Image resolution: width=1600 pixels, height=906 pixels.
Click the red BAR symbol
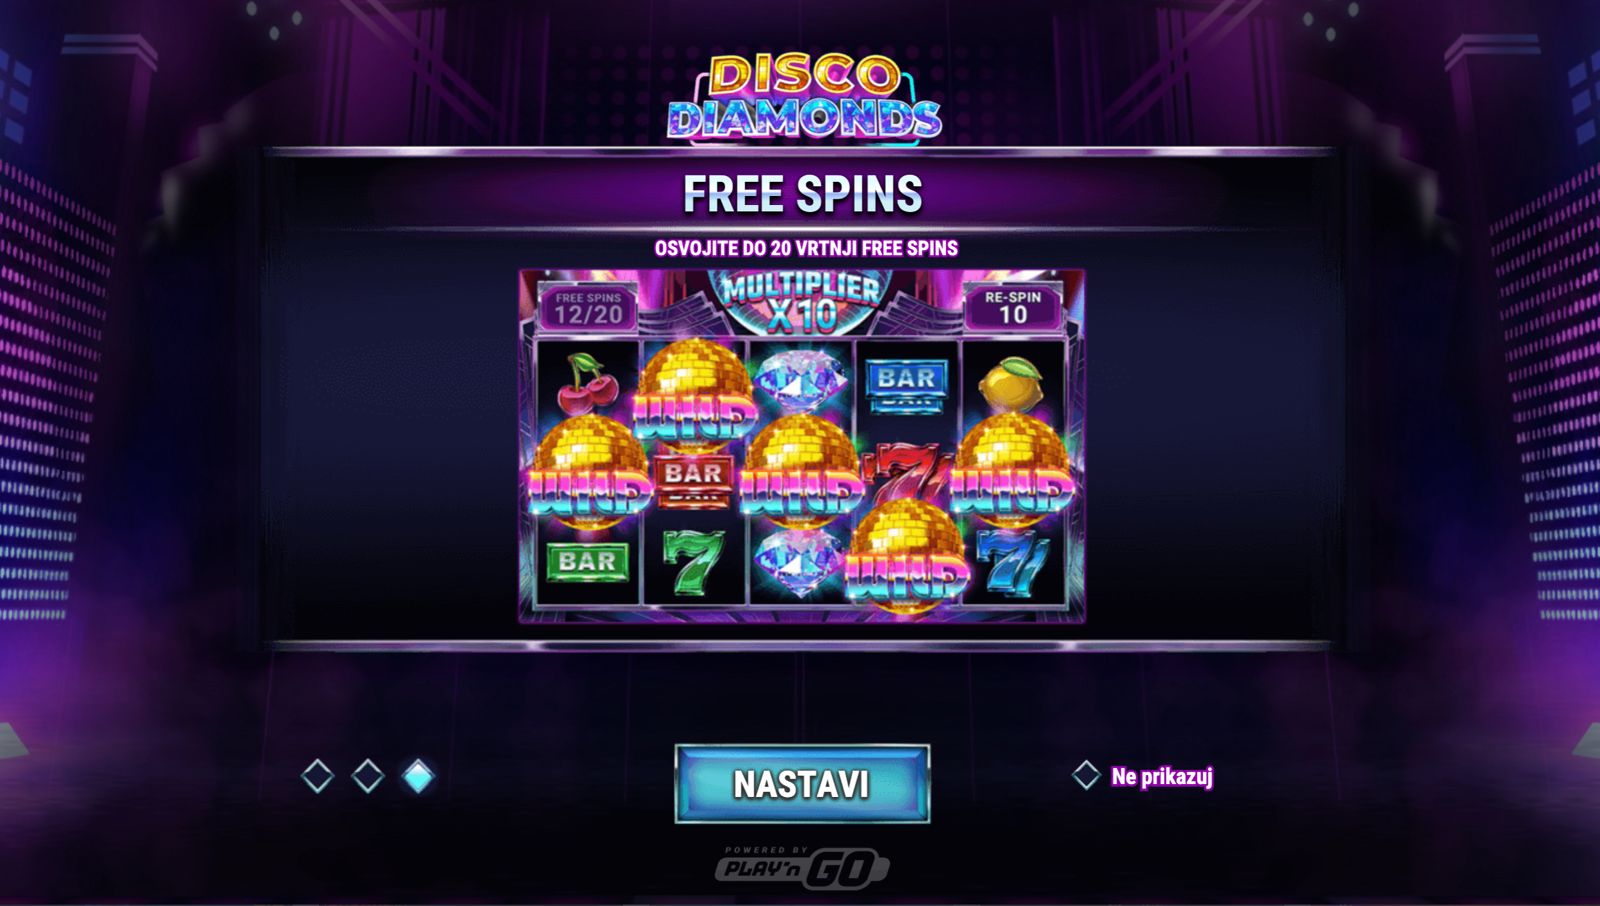[693, 476]
